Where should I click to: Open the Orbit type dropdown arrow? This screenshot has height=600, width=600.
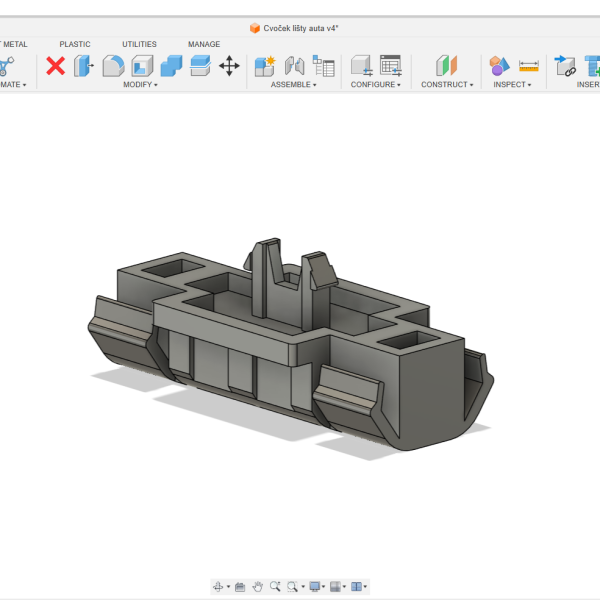(228, 587)
